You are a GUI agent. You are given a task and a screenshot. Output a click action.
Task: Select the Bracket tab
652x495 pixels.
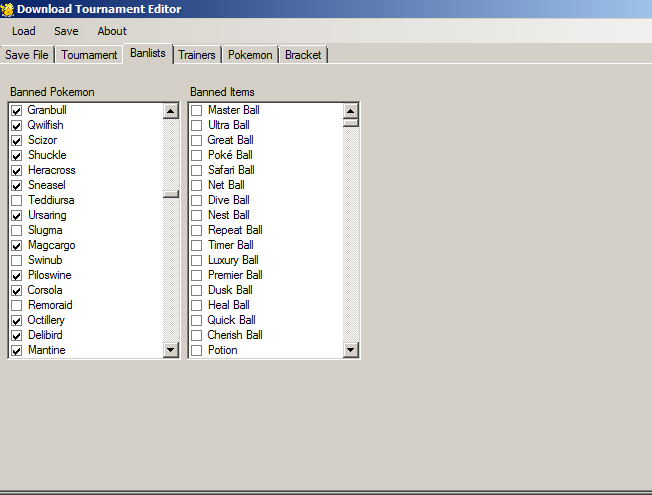click(303, 55)
